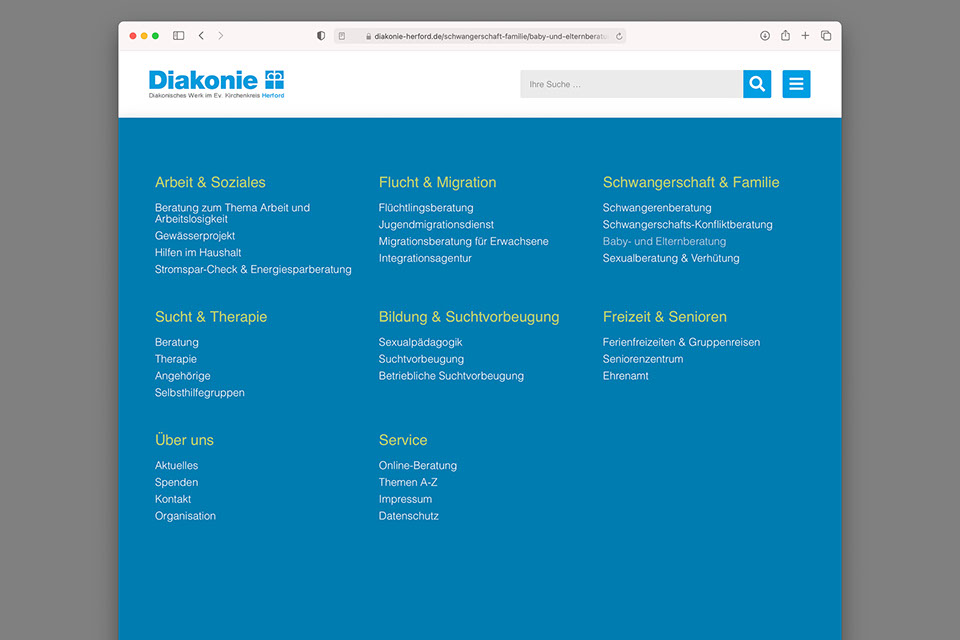Open the Flüchtlingsberatung link

(x=426, y=208)
